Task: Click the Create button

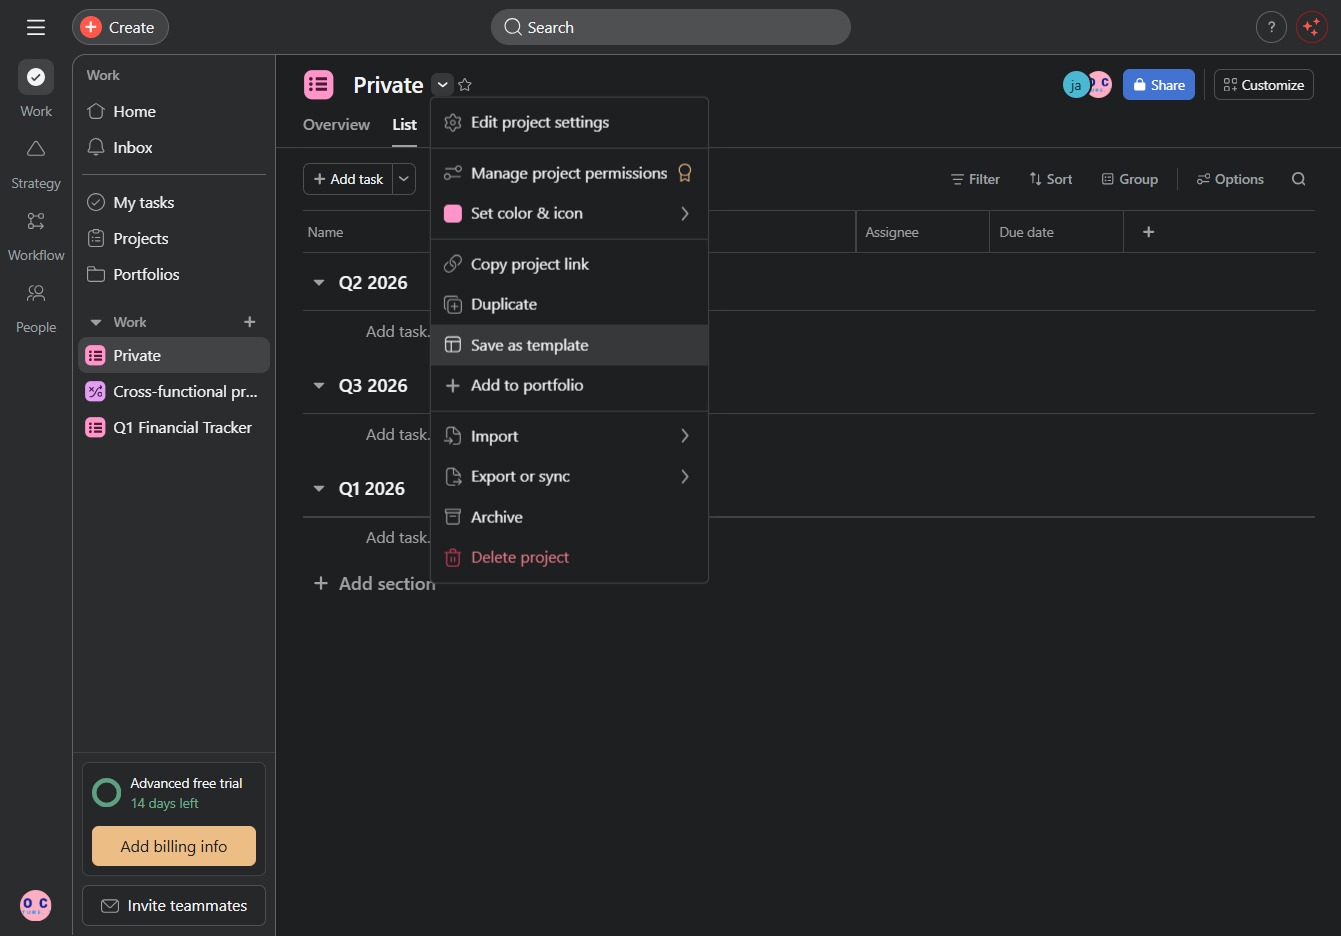Action: [120, 27]
